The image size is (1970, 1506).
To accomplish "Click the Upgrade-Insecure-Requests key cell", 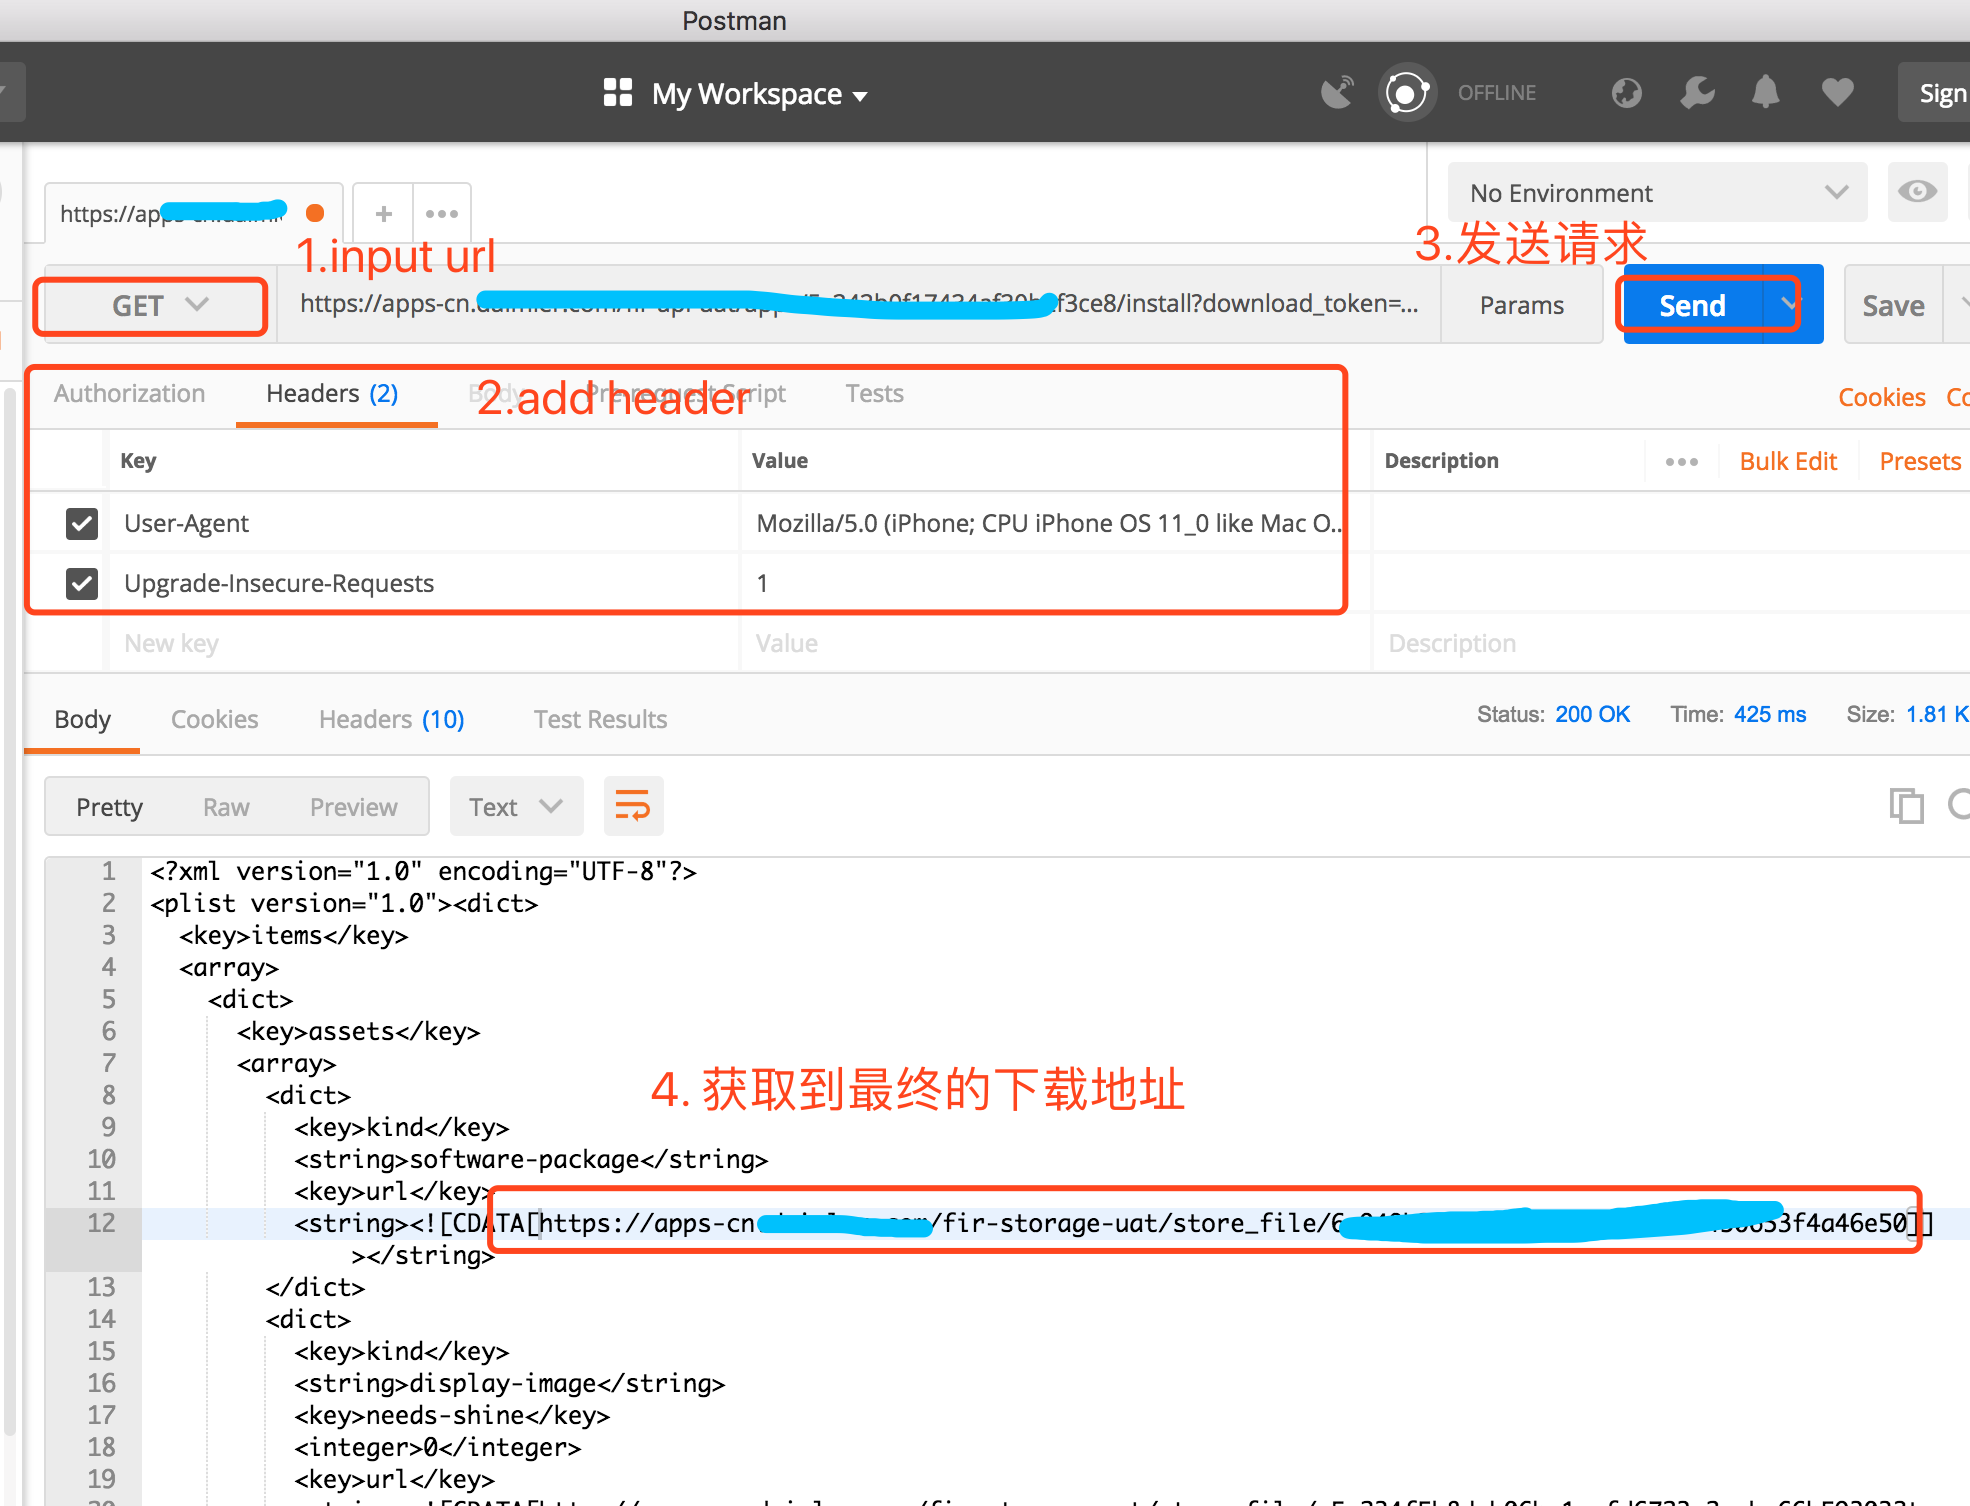I will [424, 583].
